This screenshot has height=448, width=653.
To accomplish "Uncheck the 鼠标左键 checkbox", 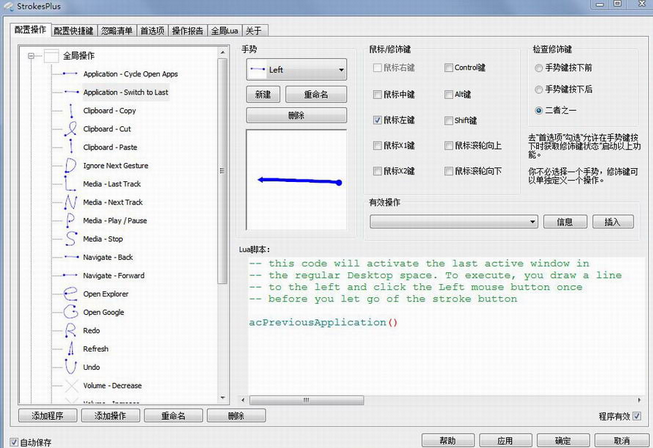I will point(377,120).
